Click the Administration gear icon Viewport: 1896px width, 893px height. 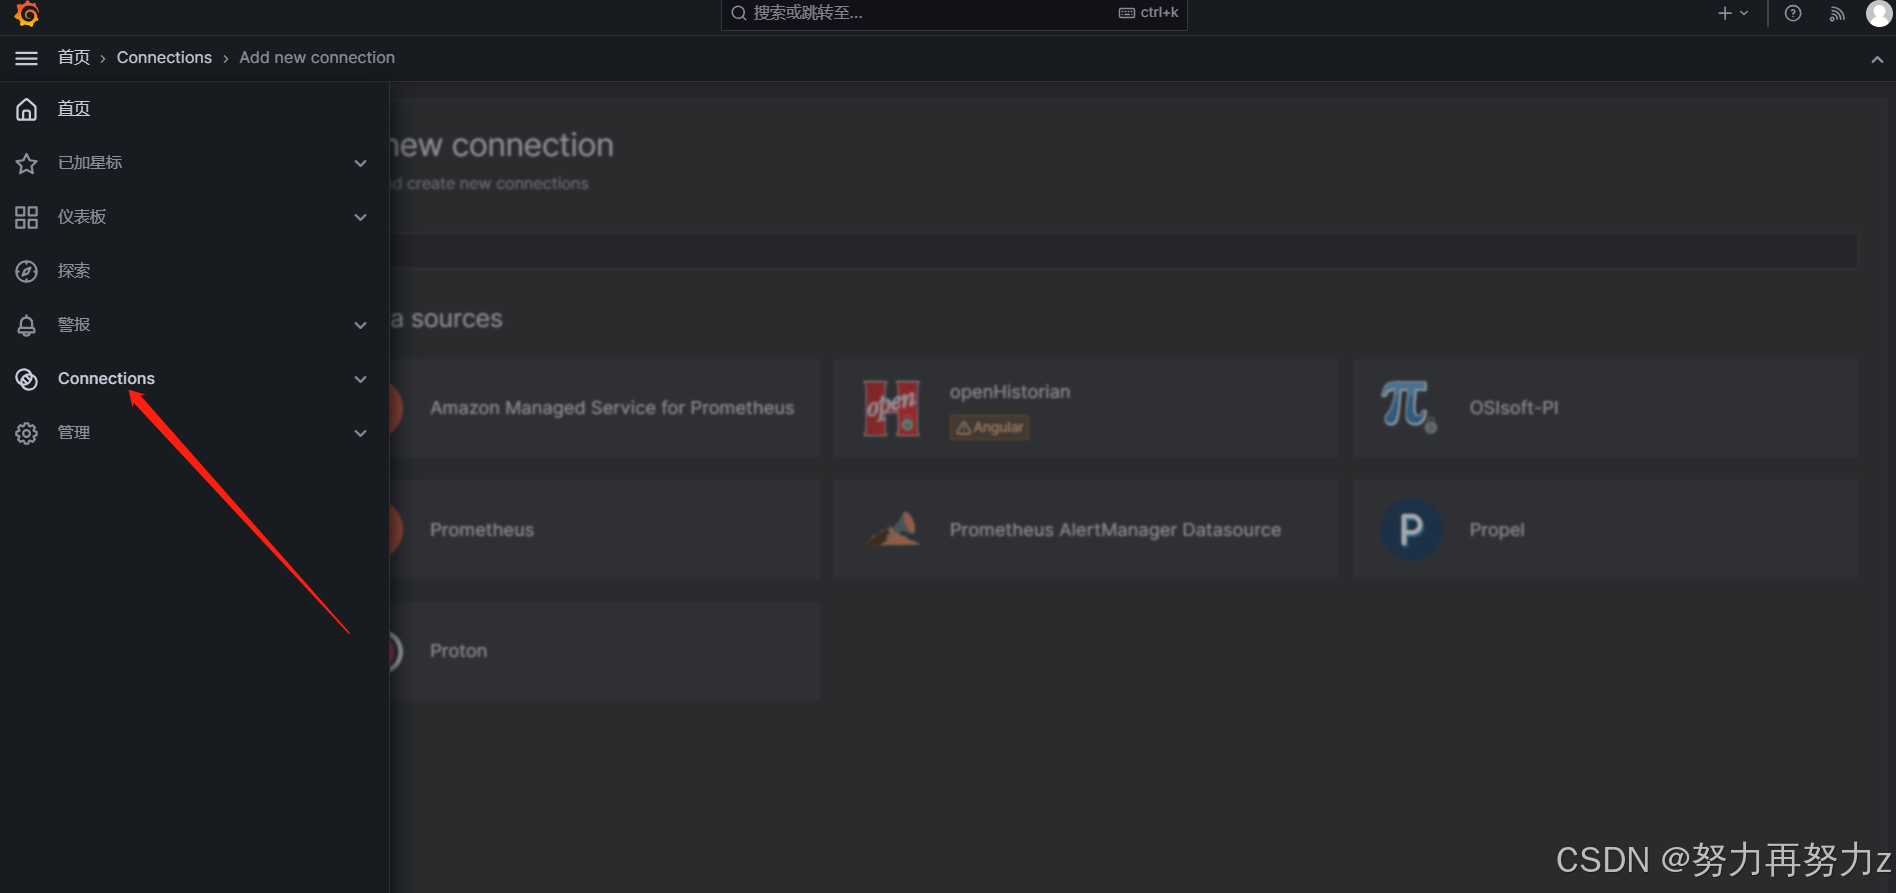coord(27,433)
